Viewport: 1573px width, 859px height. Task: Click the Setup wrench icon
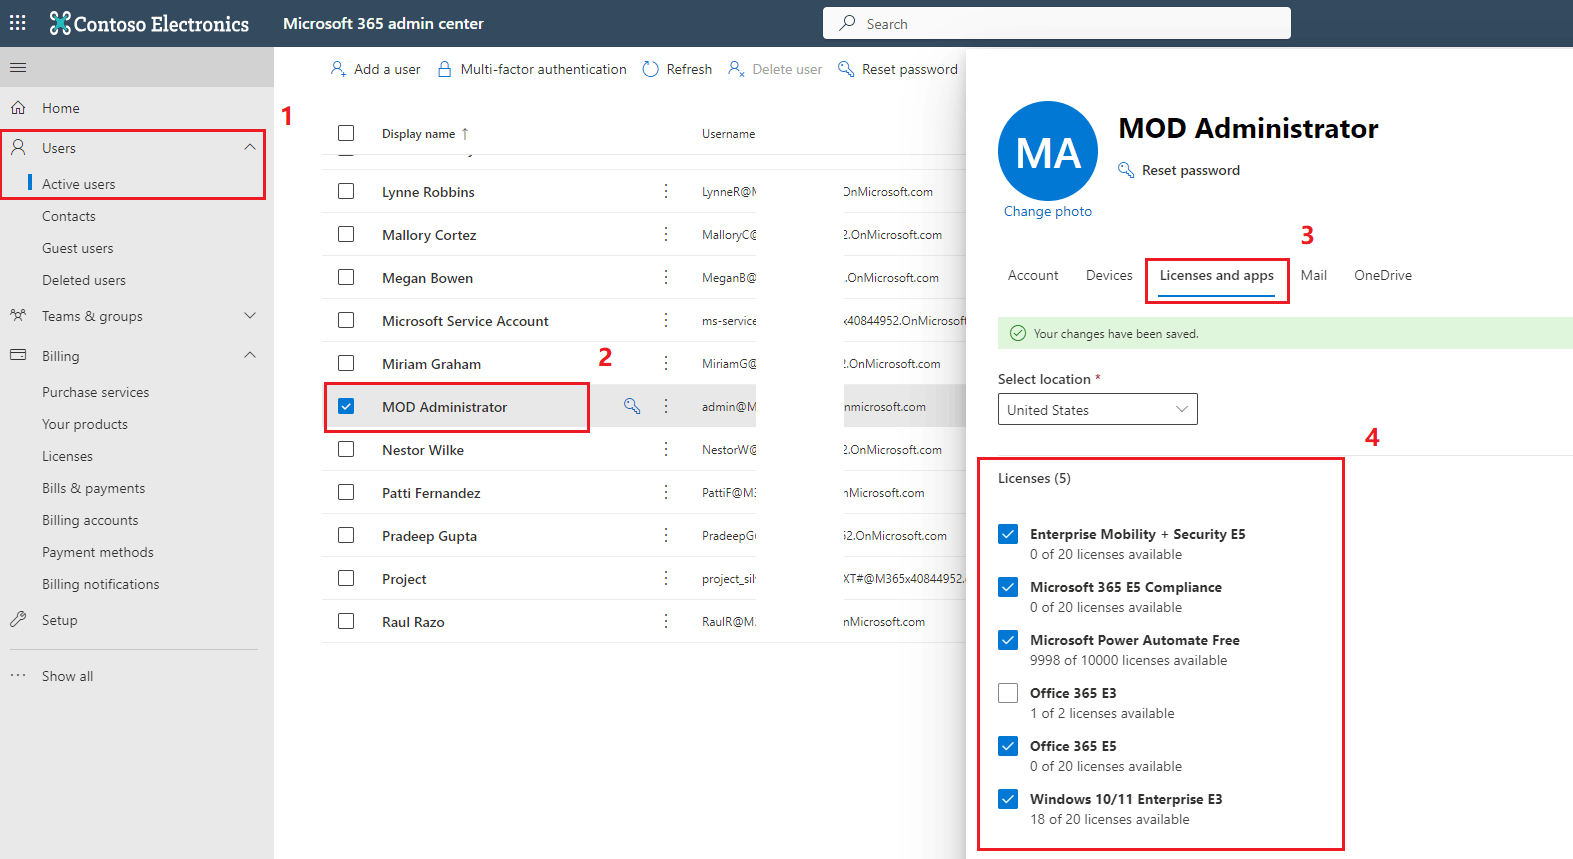pyautogui.click(x=18, y=619)
